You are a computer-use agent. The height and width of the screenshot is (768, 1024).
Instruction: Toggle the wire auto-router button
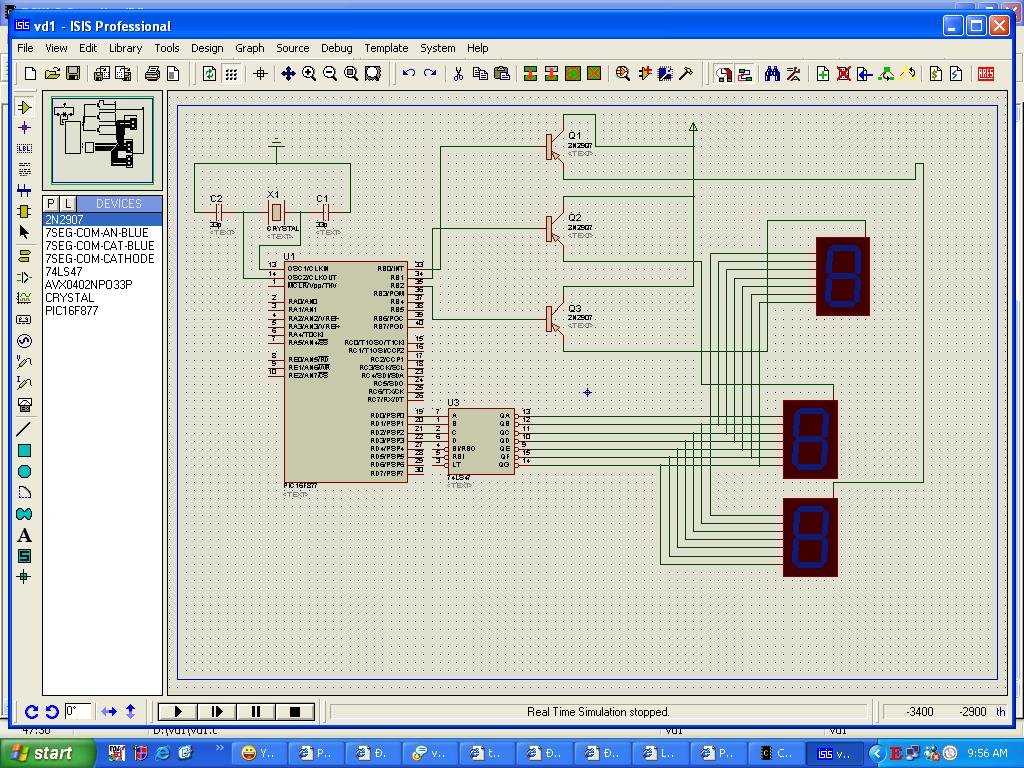tap(745, 74)
